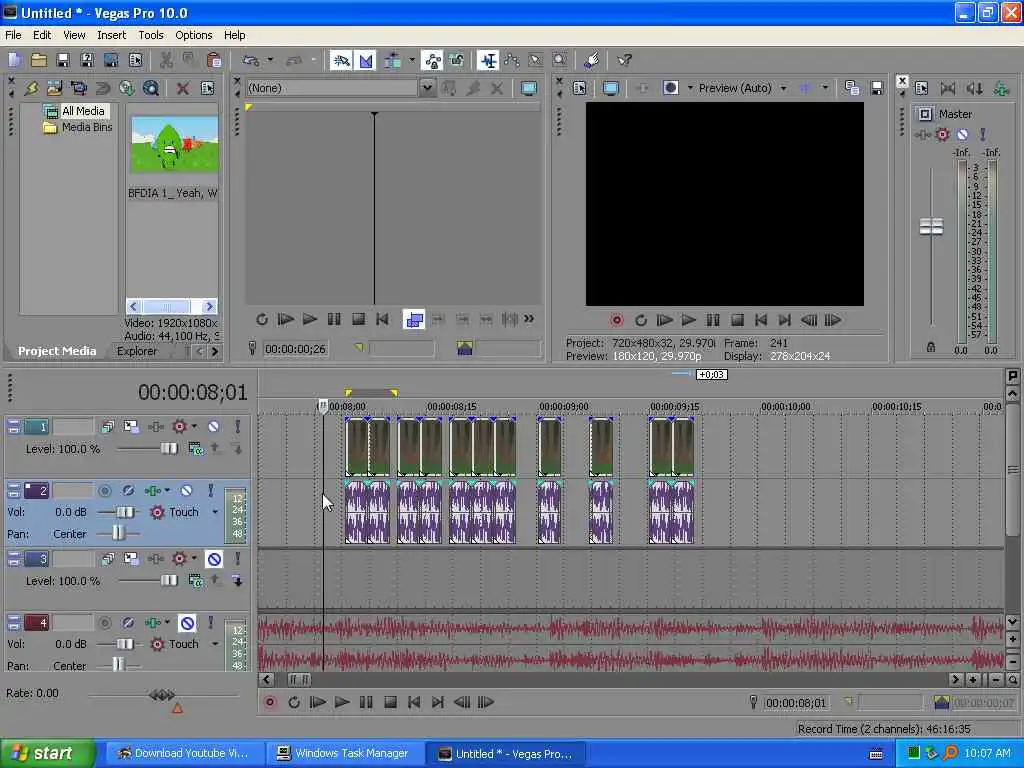1024x768 pixels.
Task: Click timeline horizontal scrollbar thumb
Action: [x=300, y=680]
